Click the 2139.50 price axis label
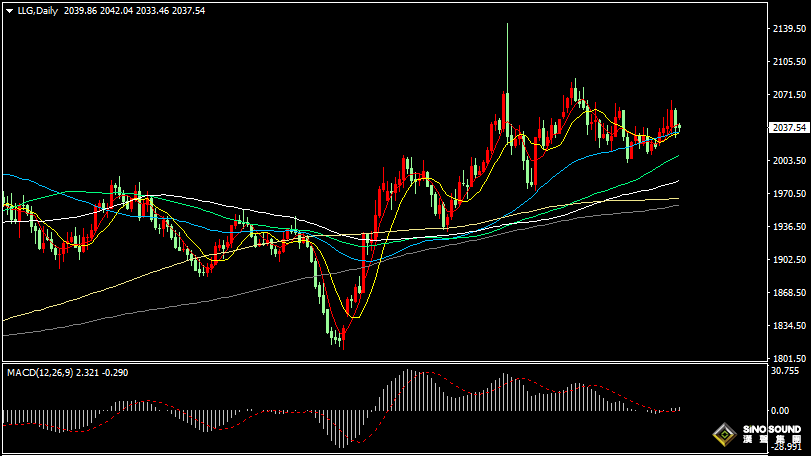This screenshot has height=456, width=811. point(789,29)
